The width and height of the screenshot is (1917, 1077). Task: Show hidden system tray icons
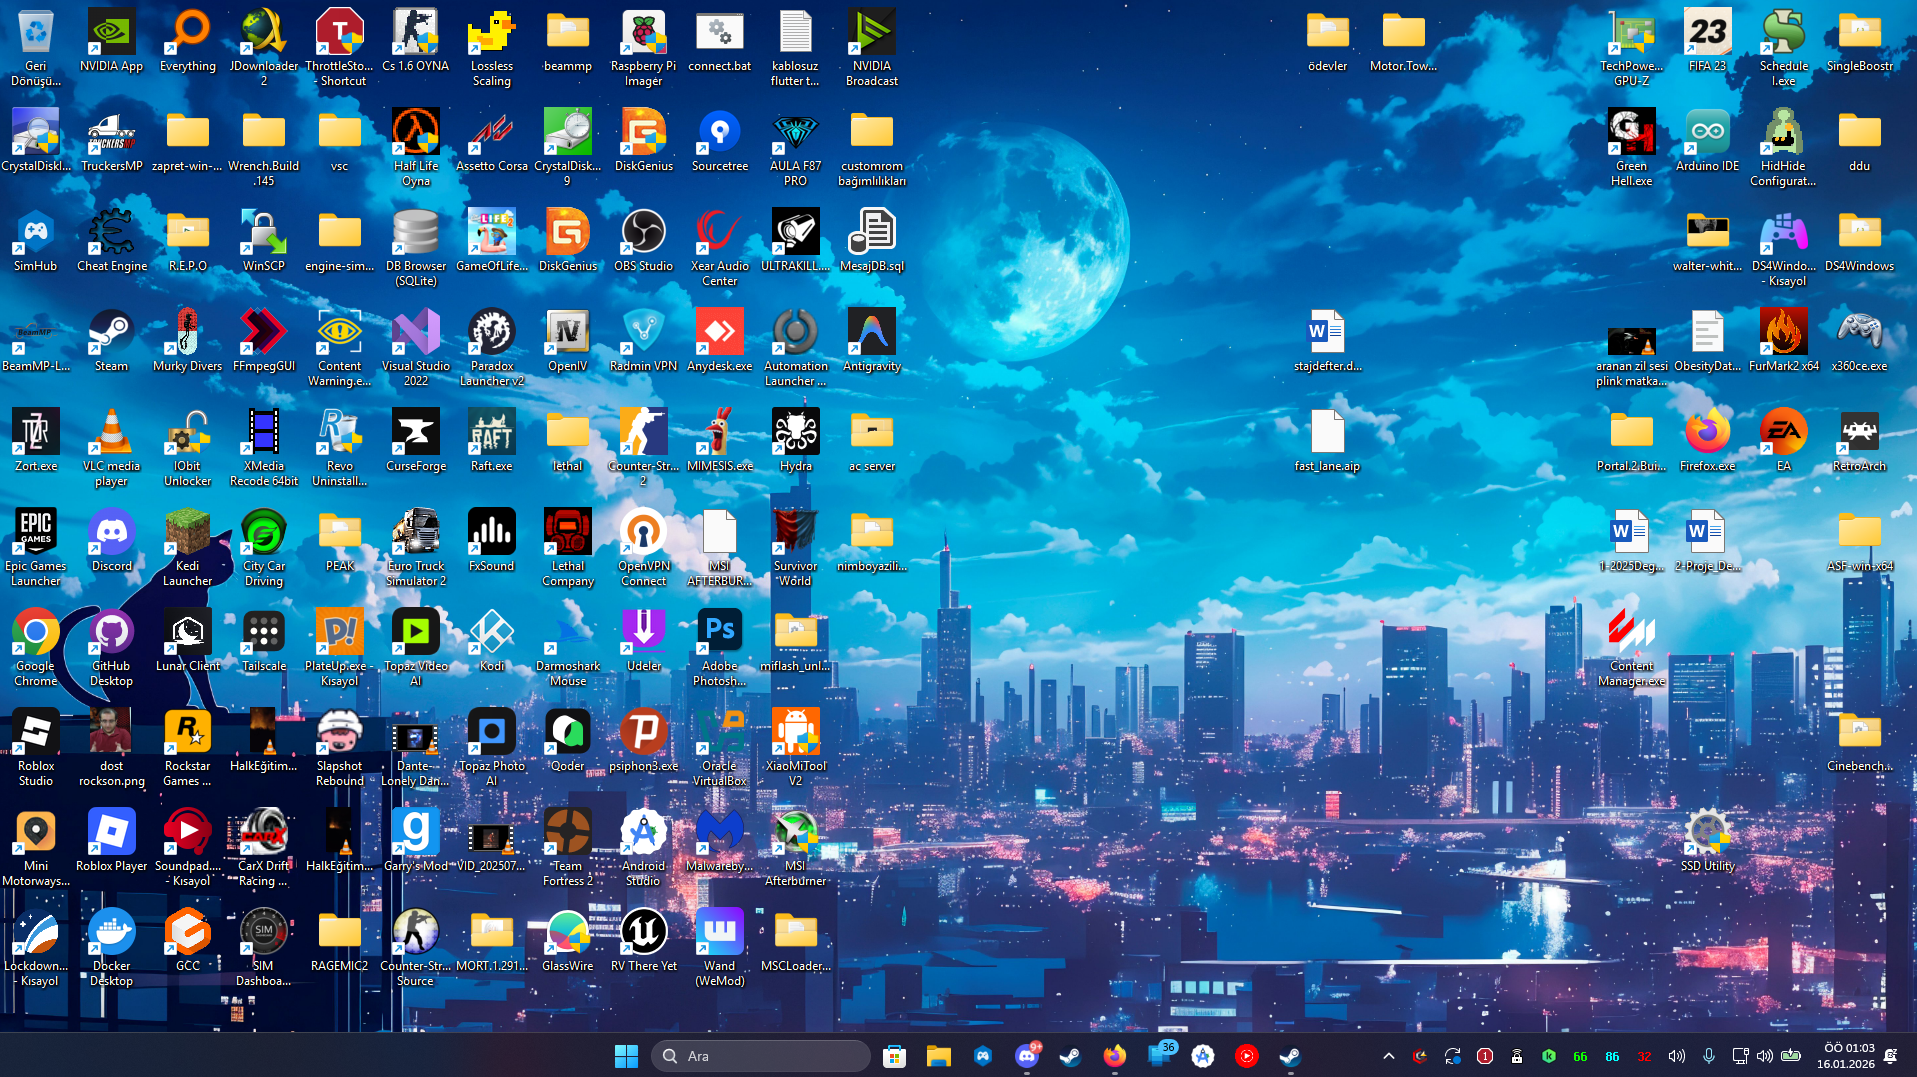[1389, 1056]
